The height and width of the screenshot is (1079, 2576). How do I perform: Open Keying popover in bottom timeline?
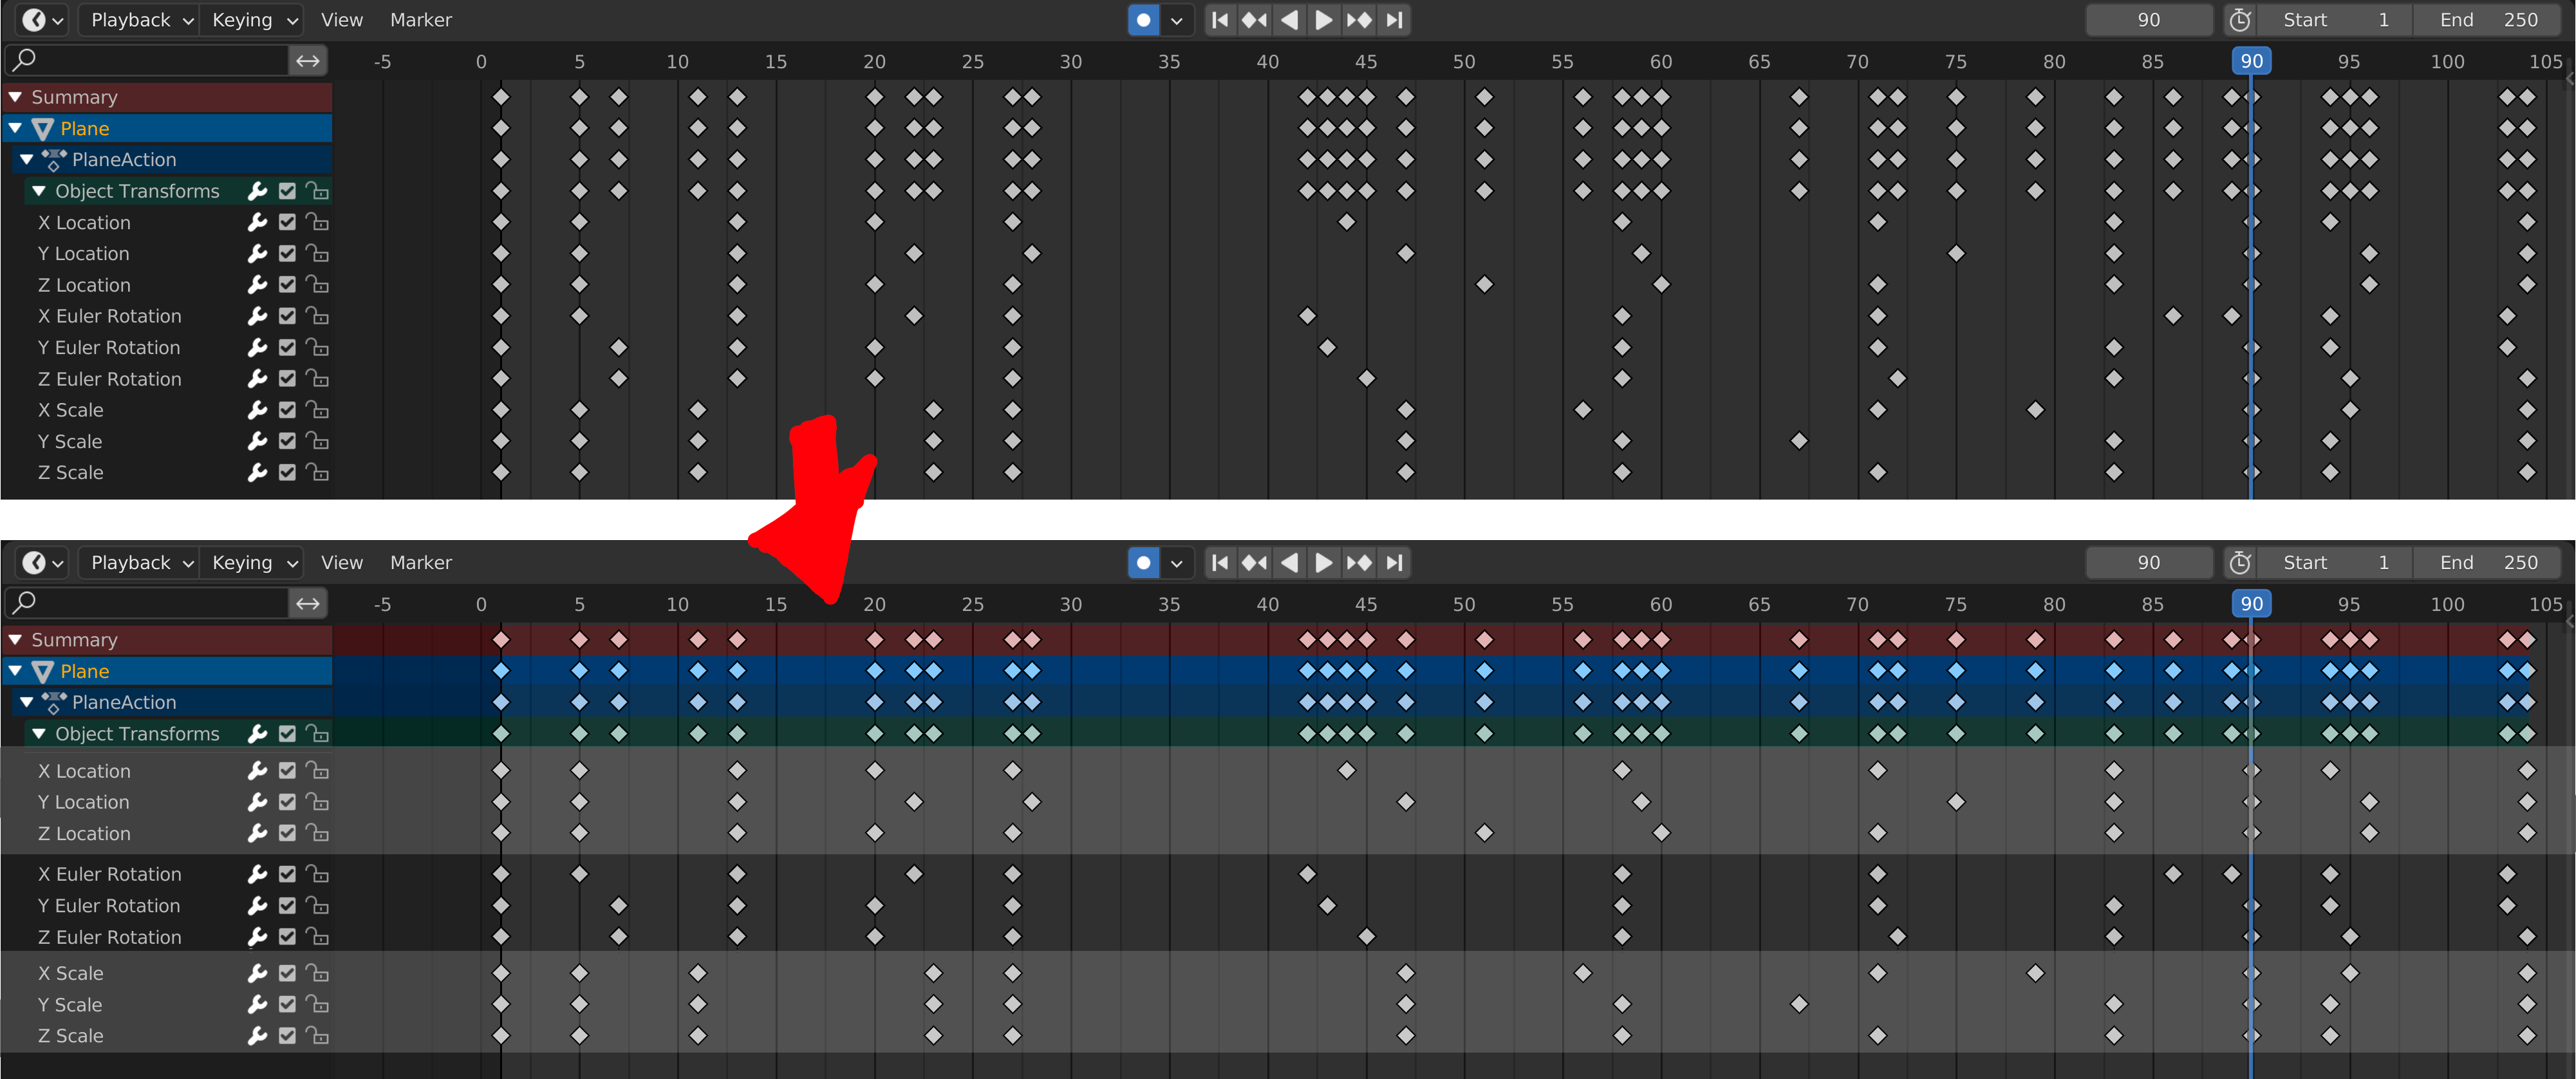[252, 563]
